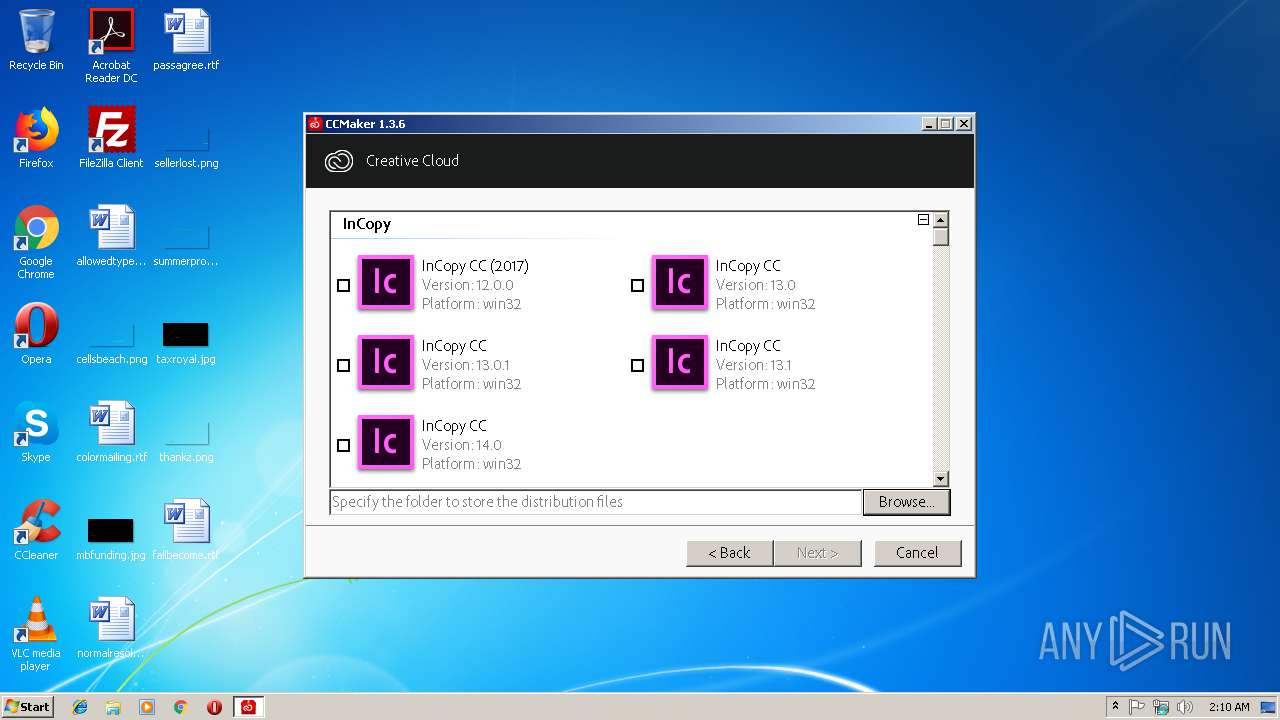Select the passagree.rtf desktop file
The width and height of the screenshot is (1280, 720).
[186, 40]
